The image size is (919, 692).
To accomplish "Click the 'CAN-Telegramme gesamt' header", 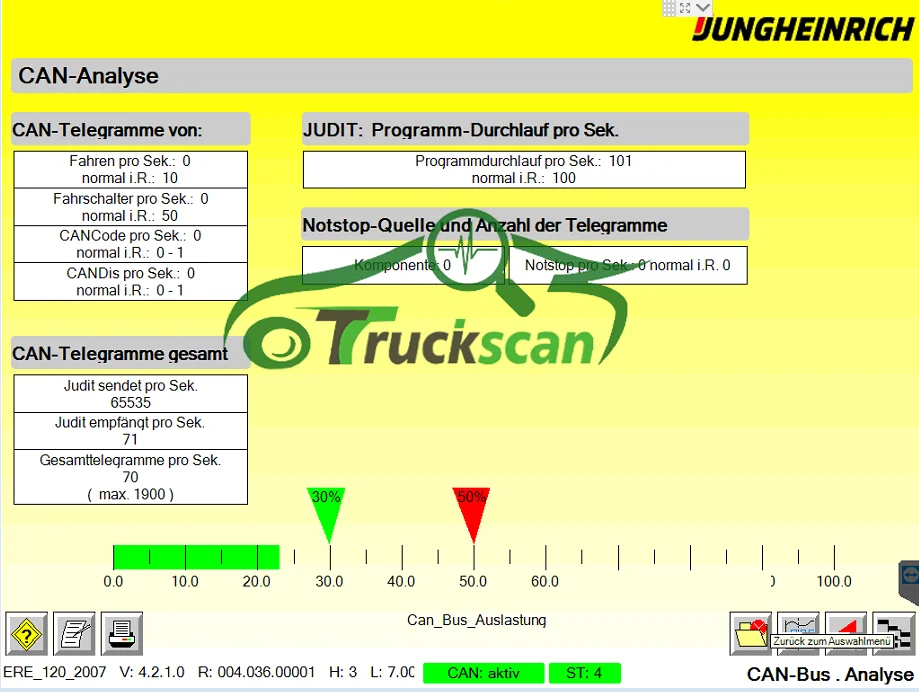I will click(131, 353).
